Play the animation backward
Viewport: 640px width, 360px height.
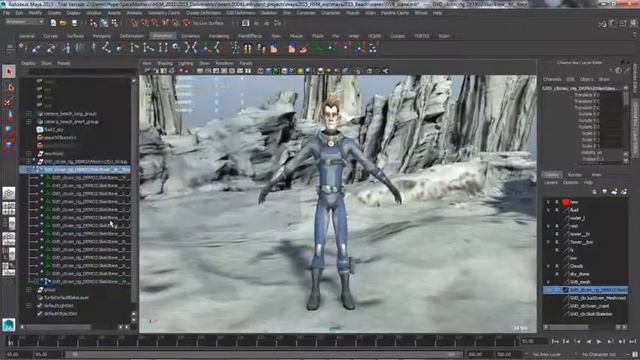coord(588,341)
